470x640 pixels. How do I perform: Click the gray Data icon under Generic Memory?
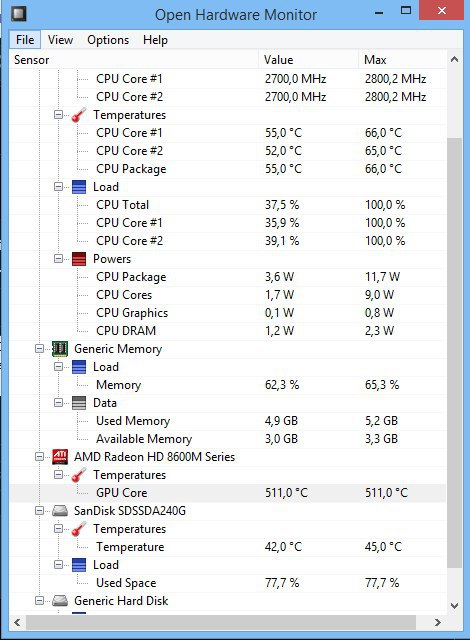tap(79, 403)
